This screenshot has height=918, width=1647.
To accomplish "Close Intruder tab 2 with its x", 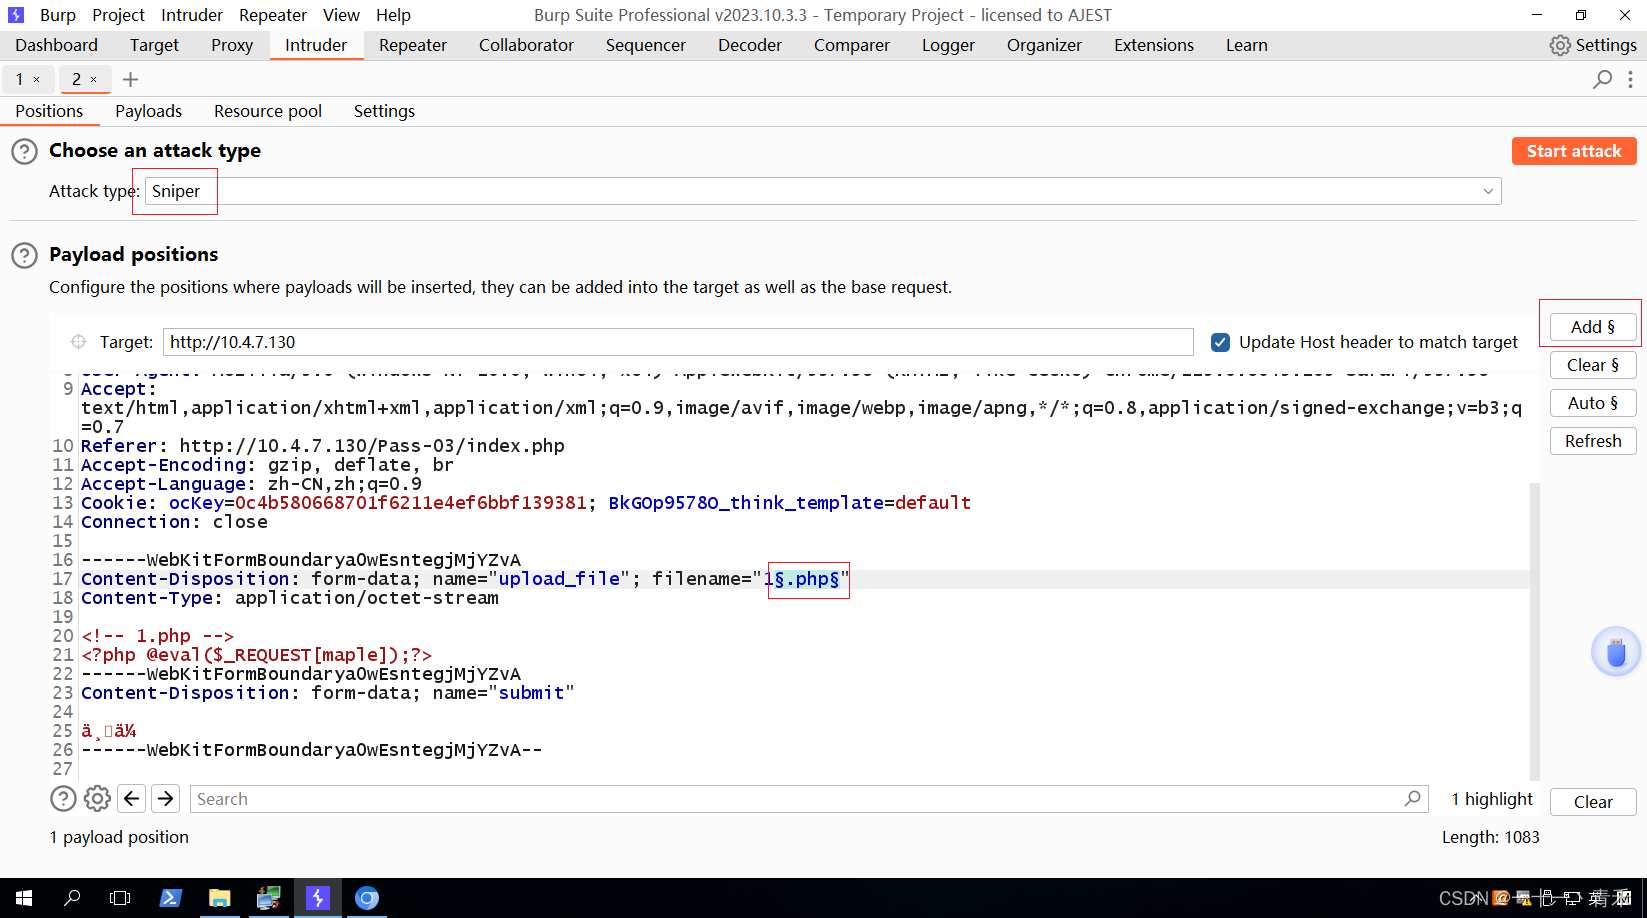I will tap(94, 79).
